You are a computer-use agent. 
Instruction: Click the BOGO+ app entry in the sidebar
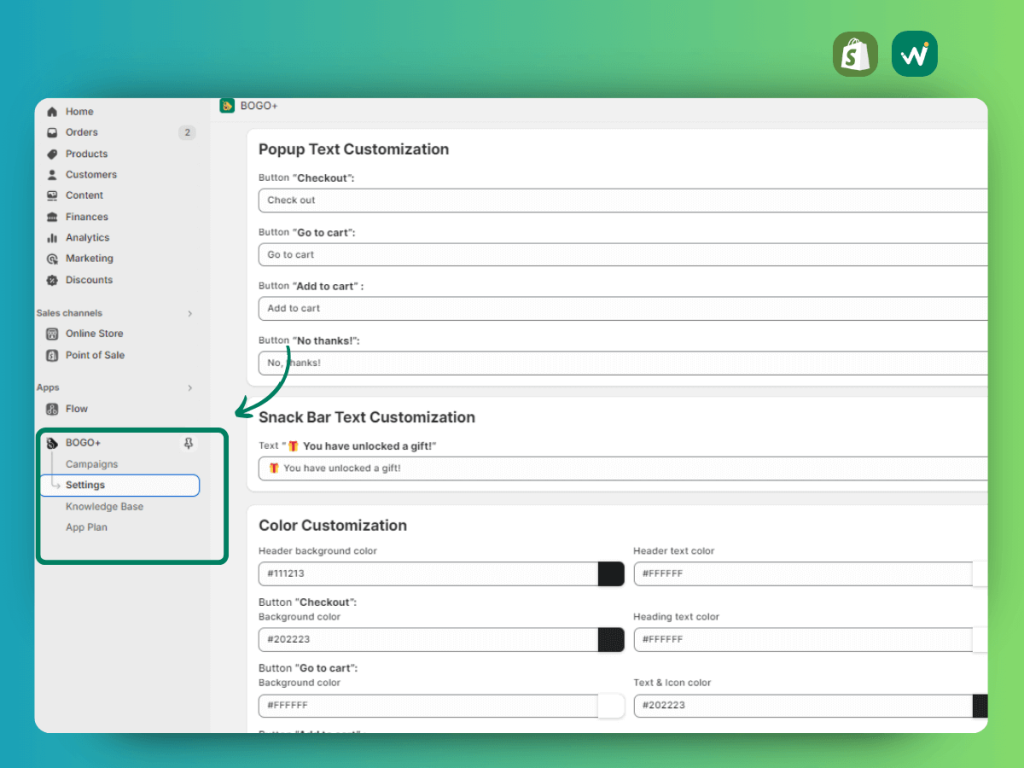pos(83,443)
